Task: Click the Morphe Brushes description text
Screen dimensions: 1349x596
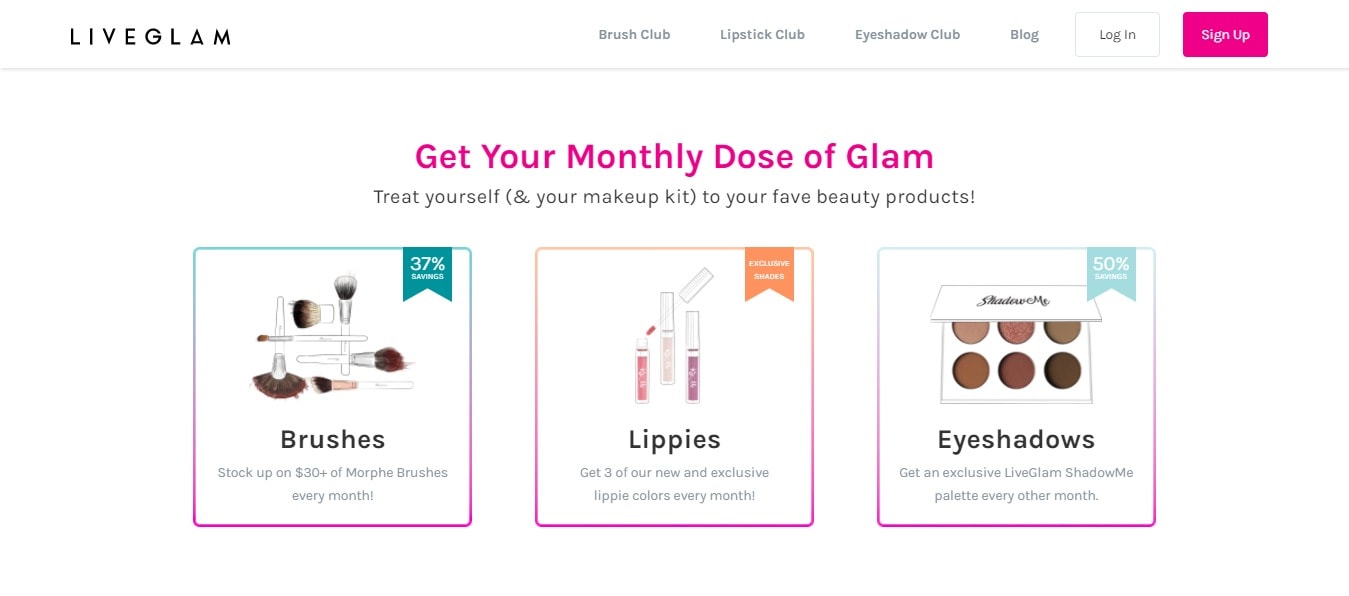Action: tap(332, 484)
